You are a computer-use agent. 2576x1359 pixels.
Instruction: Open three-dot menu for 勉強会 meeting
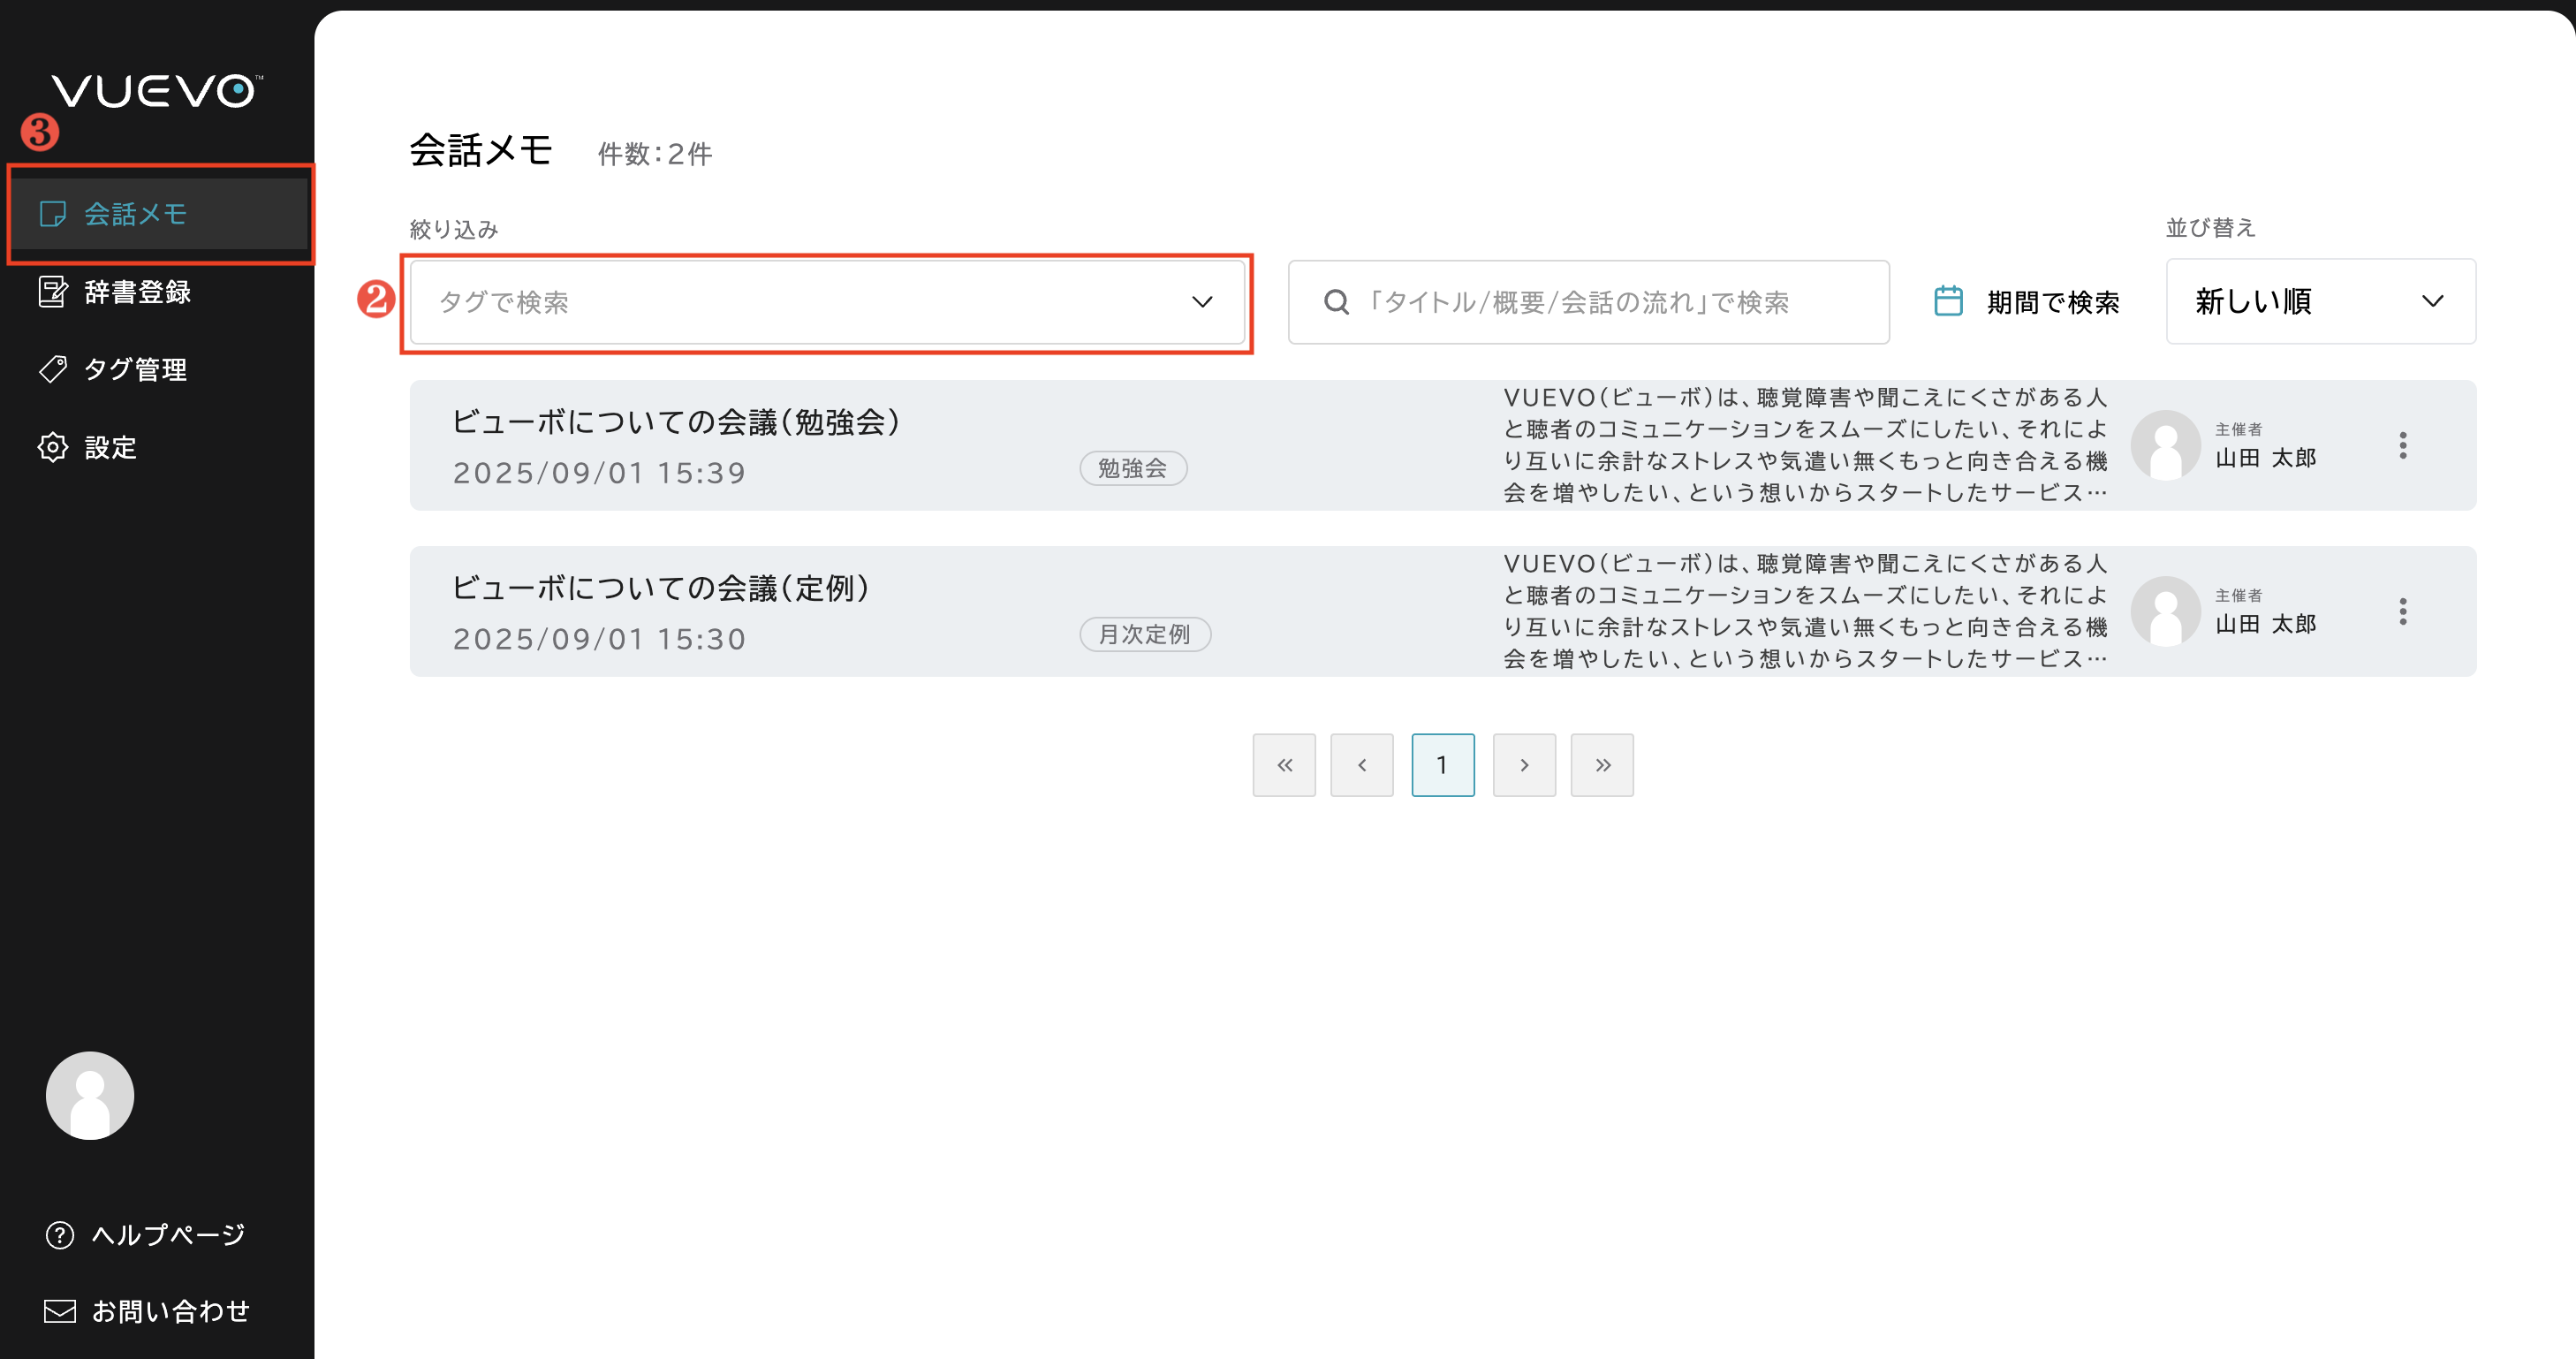[x=2402, y=445]
